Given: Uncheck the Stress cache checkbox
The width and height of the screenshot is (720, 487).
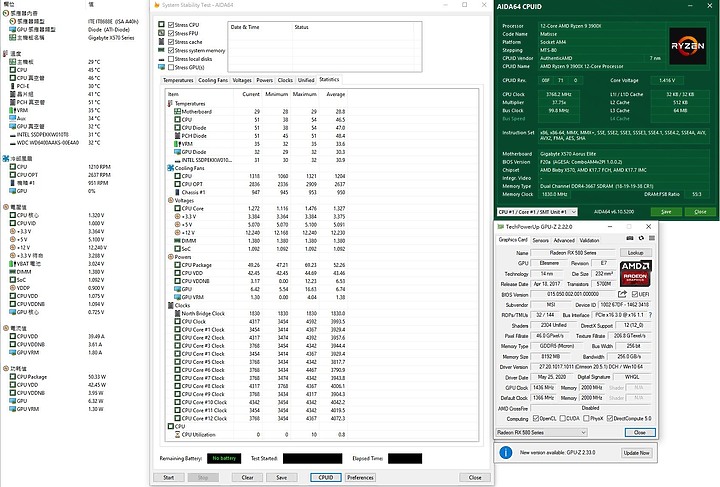Looking at the screenshot, I should pos(171,42).
